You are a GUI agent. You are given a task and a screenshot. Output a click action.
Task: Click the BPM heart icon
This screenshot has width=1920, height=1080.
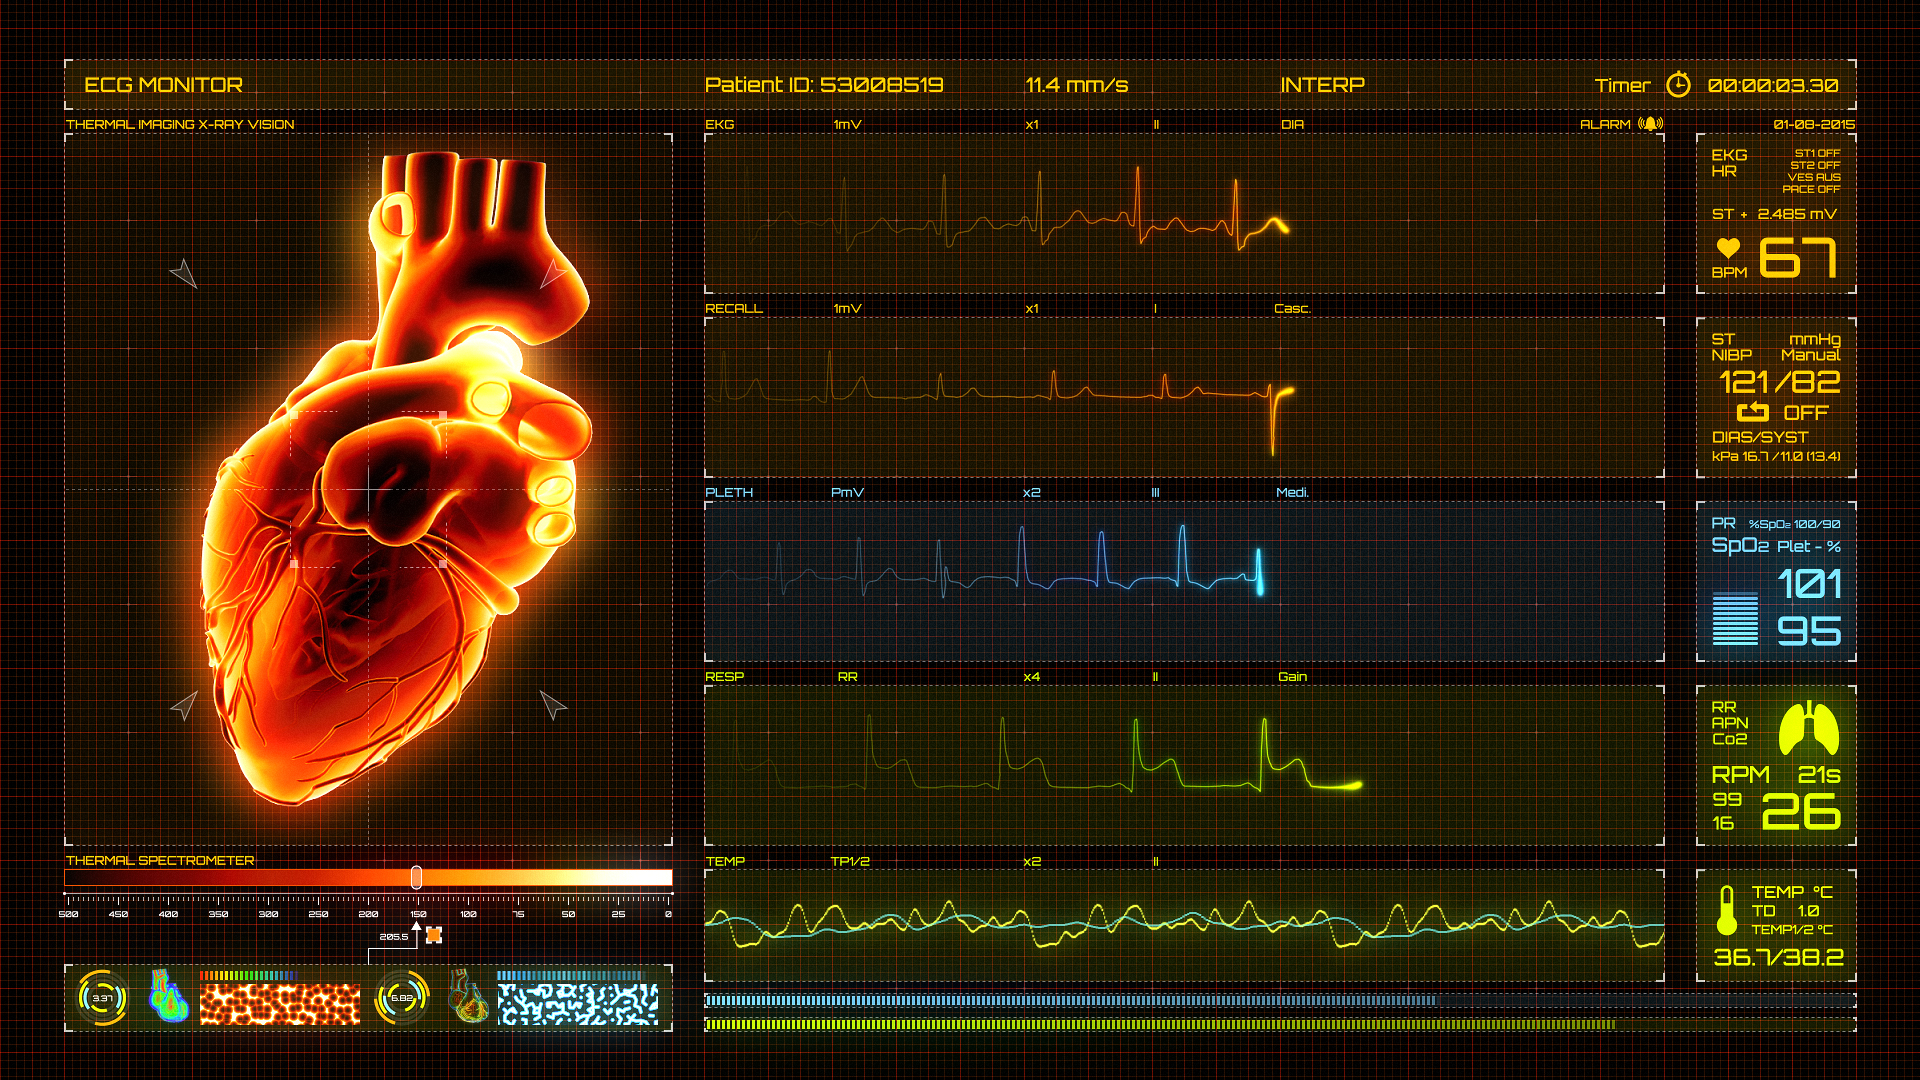point(1728,248)
